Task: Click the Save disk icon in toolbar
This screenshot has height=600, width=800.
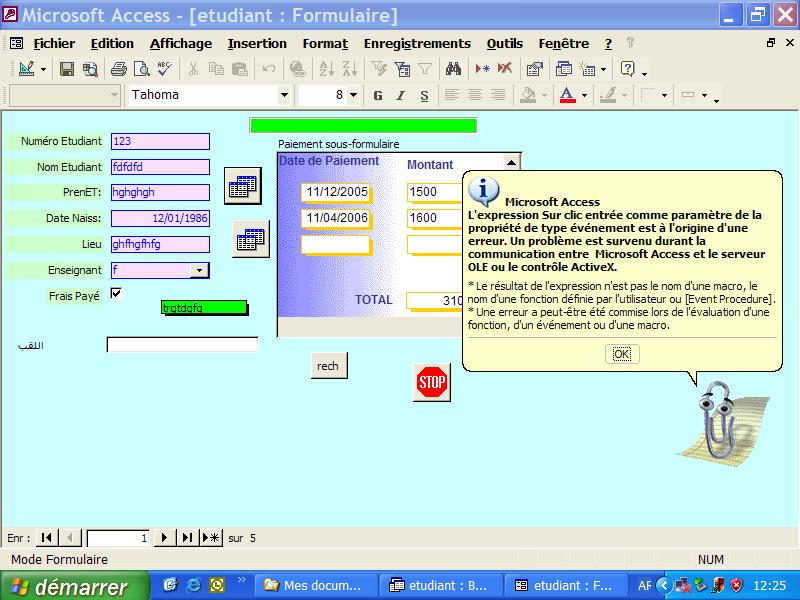Action: pos(67,69)
